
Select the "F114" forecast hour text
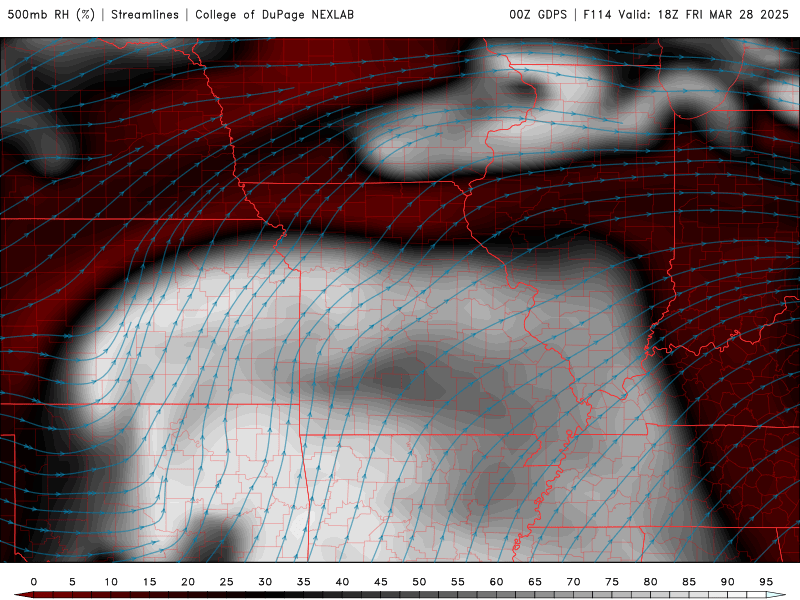597,15
